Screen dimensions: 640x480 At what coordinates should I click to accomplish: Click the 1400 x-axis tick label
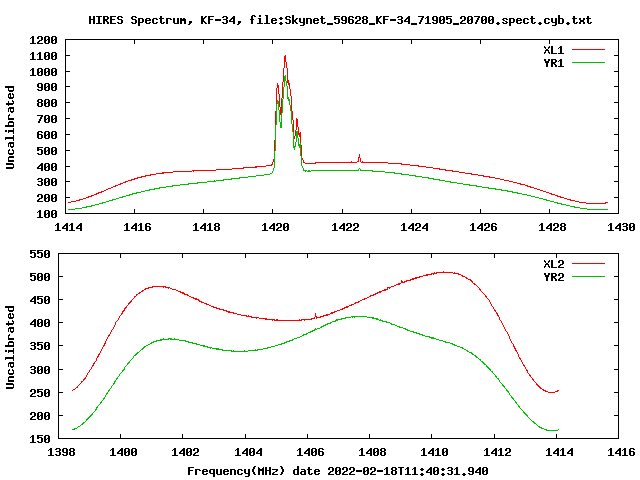click(x=123, y=452)
